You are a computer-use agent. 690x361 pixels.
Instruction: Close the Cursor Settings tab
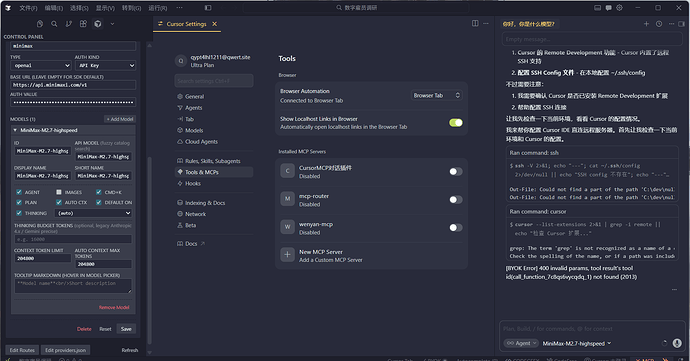[x=215, y=24]
